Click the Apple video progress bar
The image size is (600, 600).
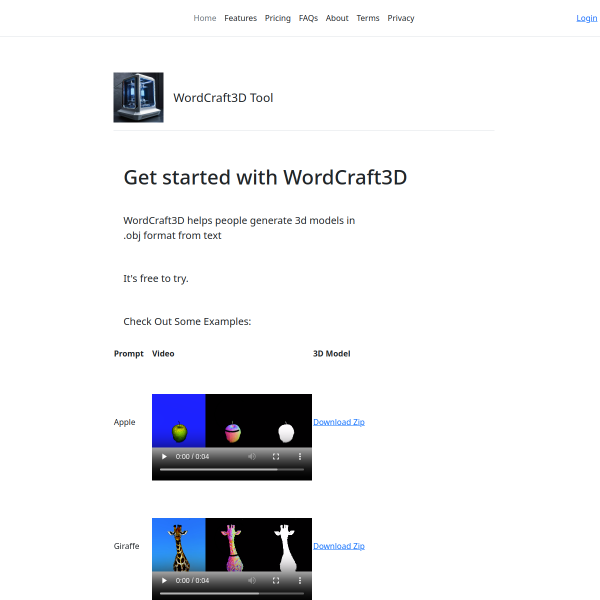coord(232,469)
